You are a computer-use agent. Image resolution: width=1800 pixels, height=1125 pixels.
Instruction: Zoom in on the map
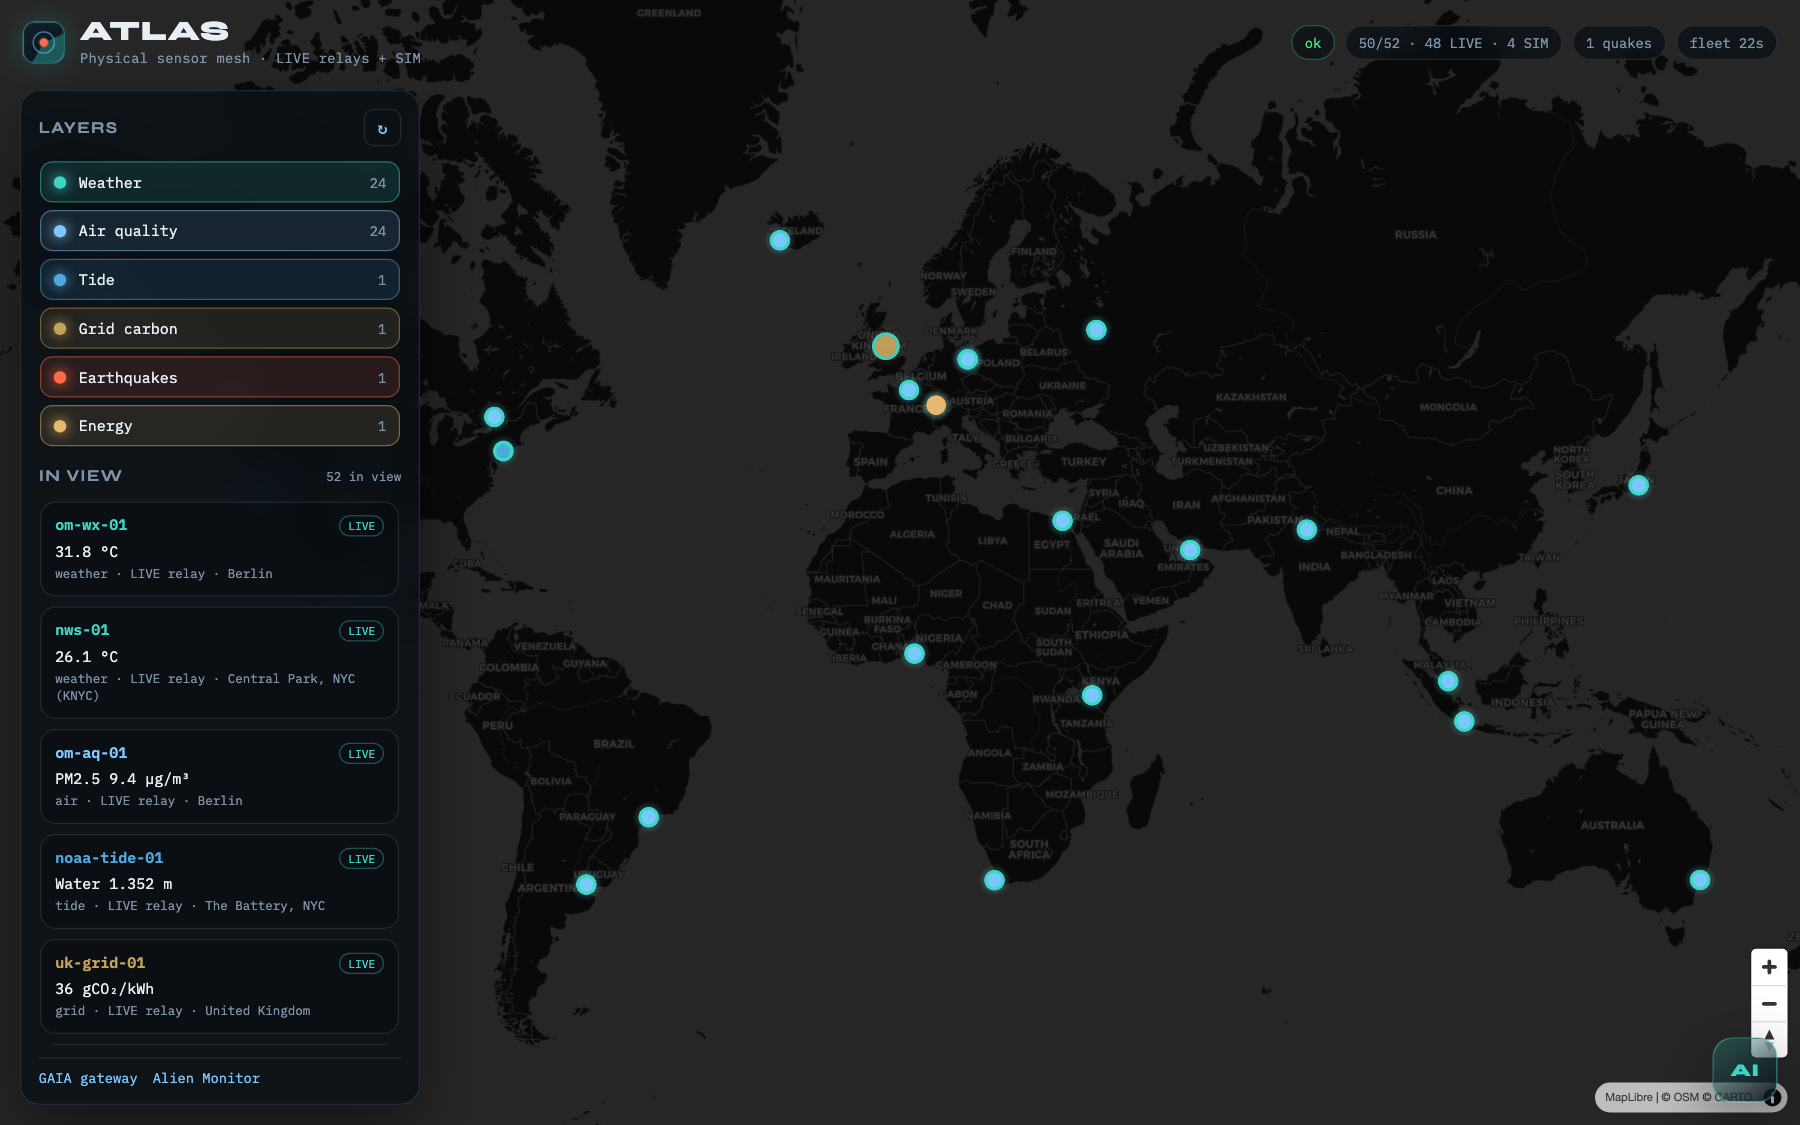pyautogui.click(x=1769, y=967)
